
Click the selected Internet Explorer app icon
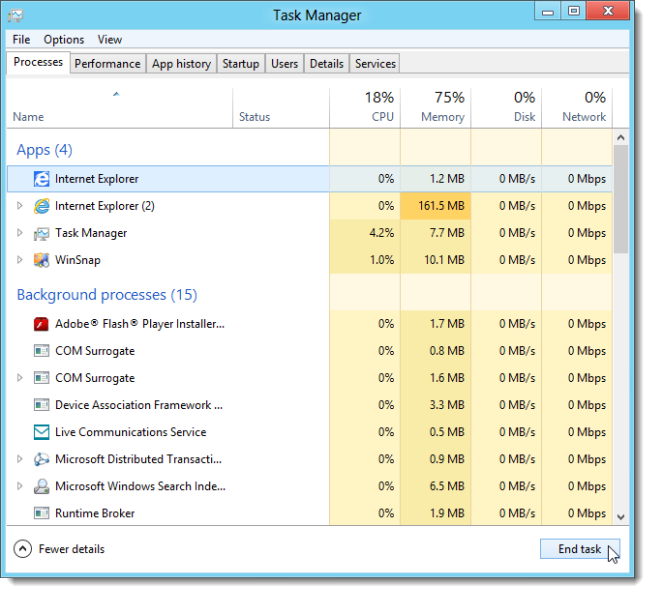41,179
